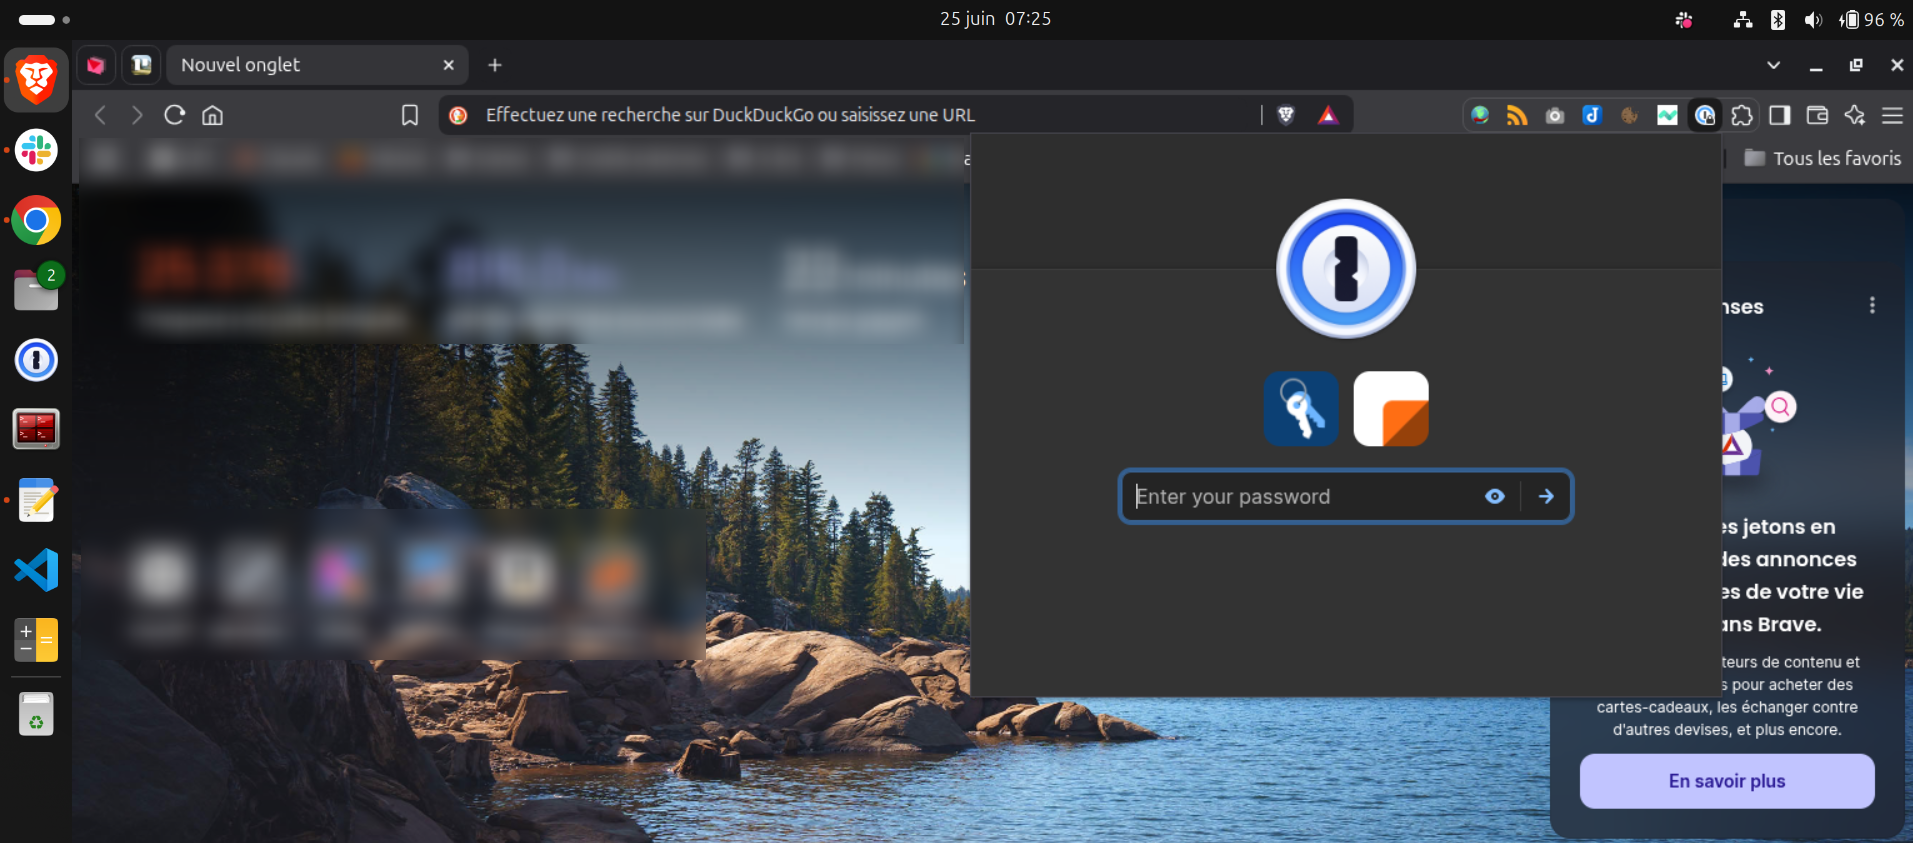Reload the current page

coord(175,115)
